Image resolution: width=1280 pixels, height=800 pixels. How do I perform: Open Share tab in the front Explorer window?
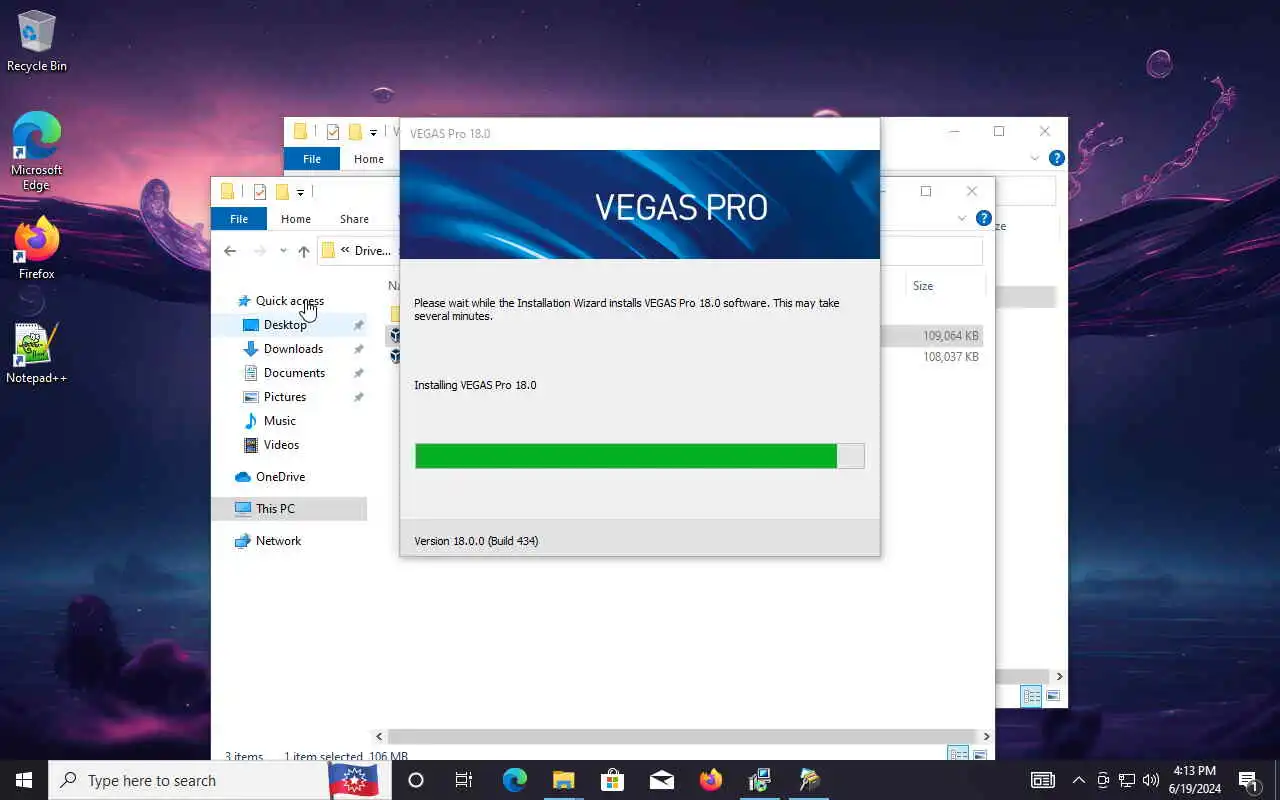point(354,219)
